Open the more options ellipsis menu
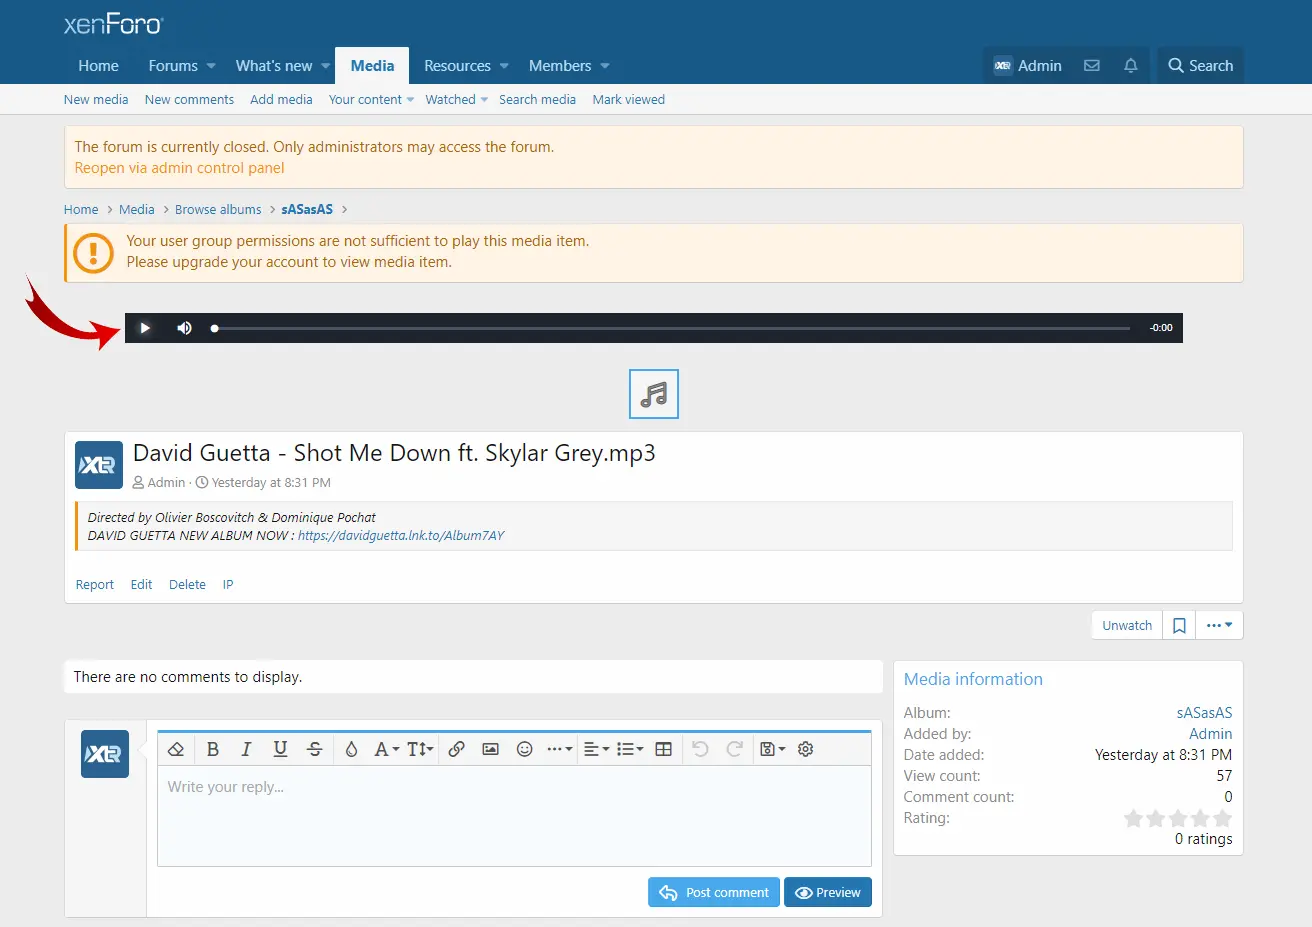The height and width of the screenshot is (927, 1312). click(1219, 626)
